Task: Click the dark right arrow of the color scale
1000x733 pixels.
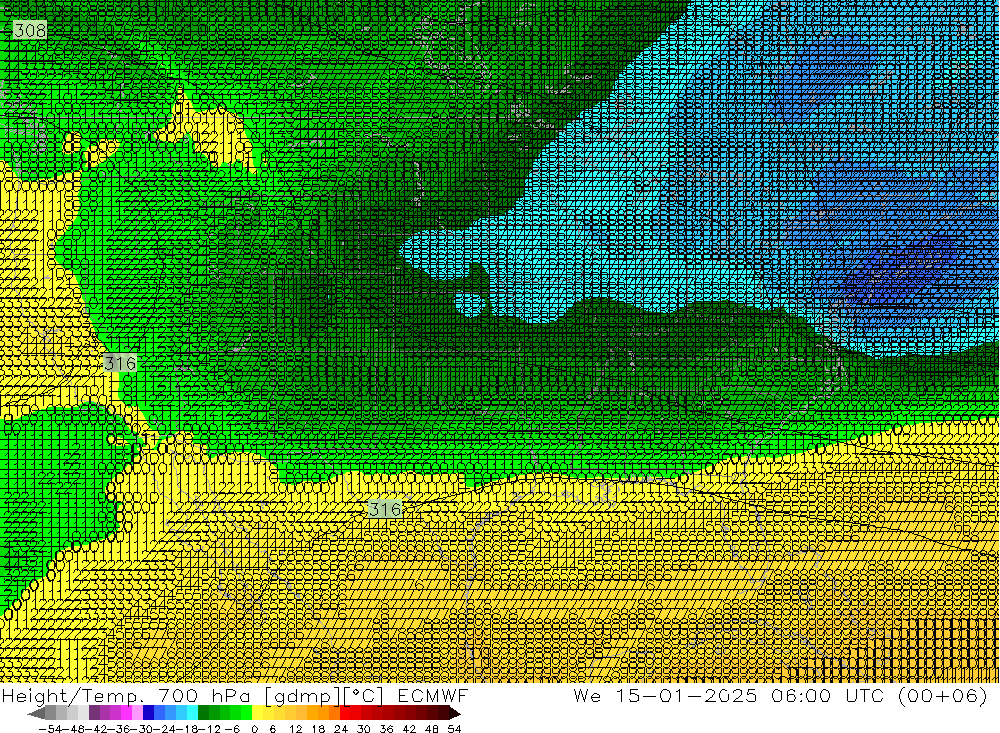Action: [x=455, y=713]
